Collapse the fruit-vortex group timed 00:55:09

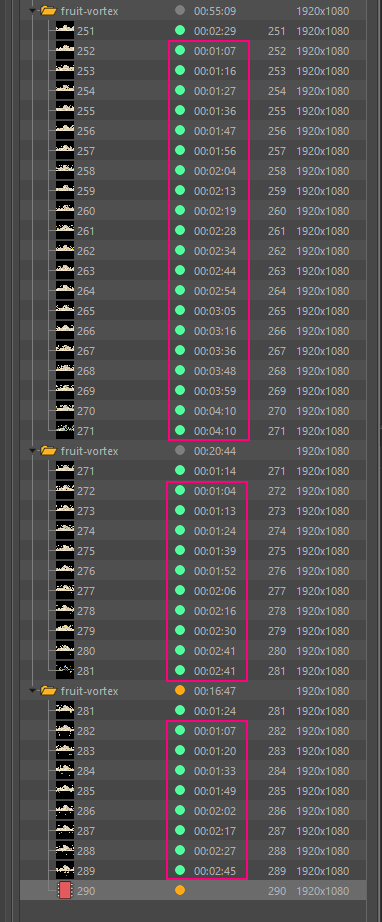[x=33, y=11]
